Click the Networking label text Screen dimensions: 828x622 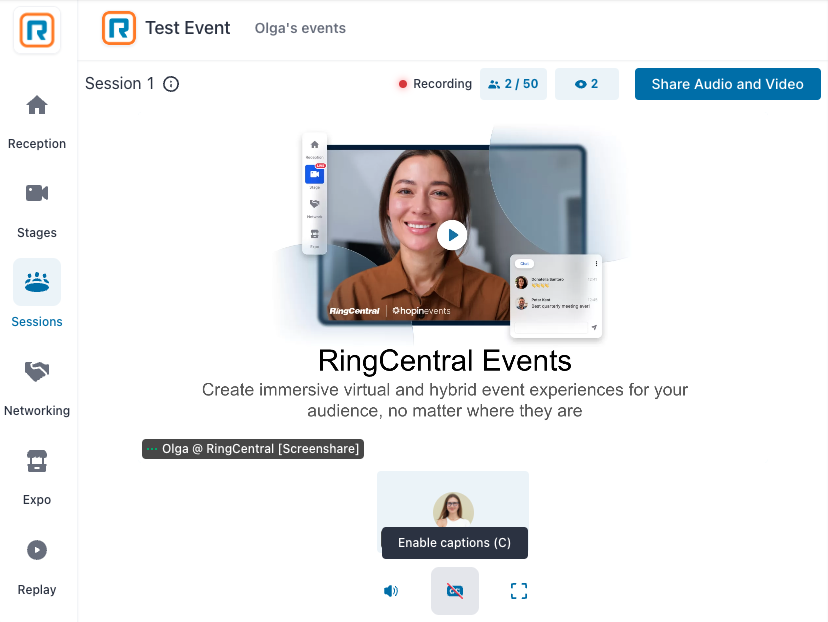coord(37,411)
